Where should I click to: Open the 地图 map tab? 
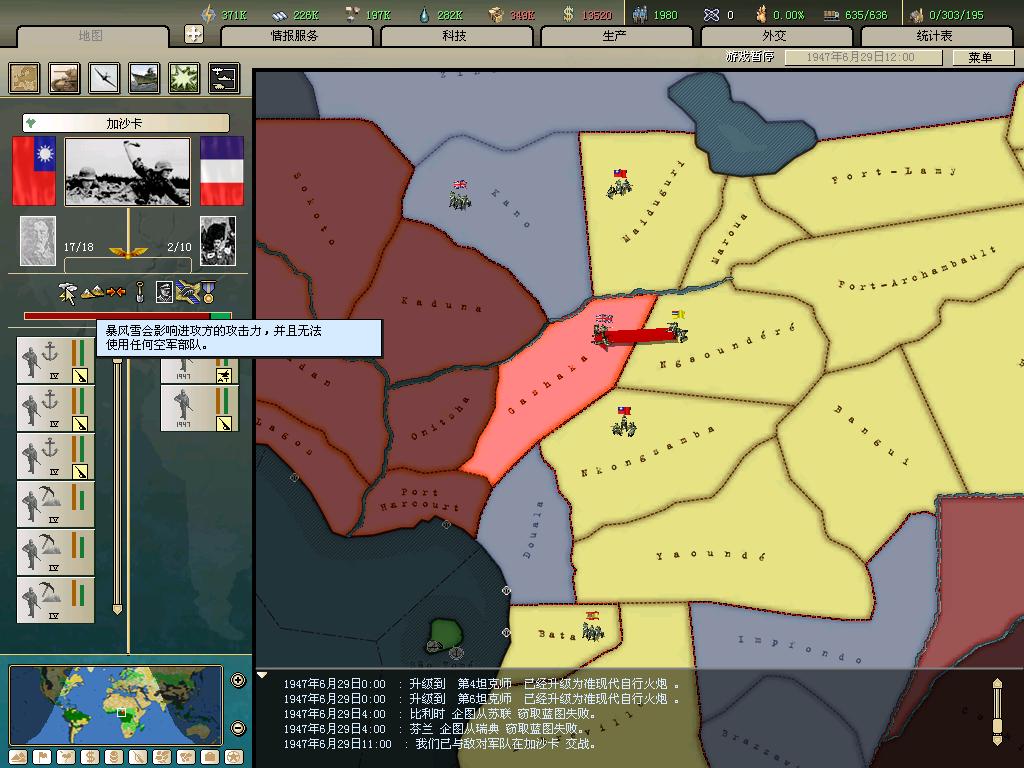91,36
